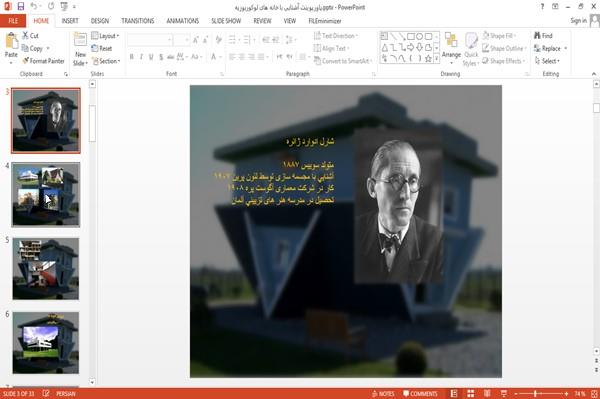Decrease font size with the small A
600x399 pixels.
coord(205,40)
